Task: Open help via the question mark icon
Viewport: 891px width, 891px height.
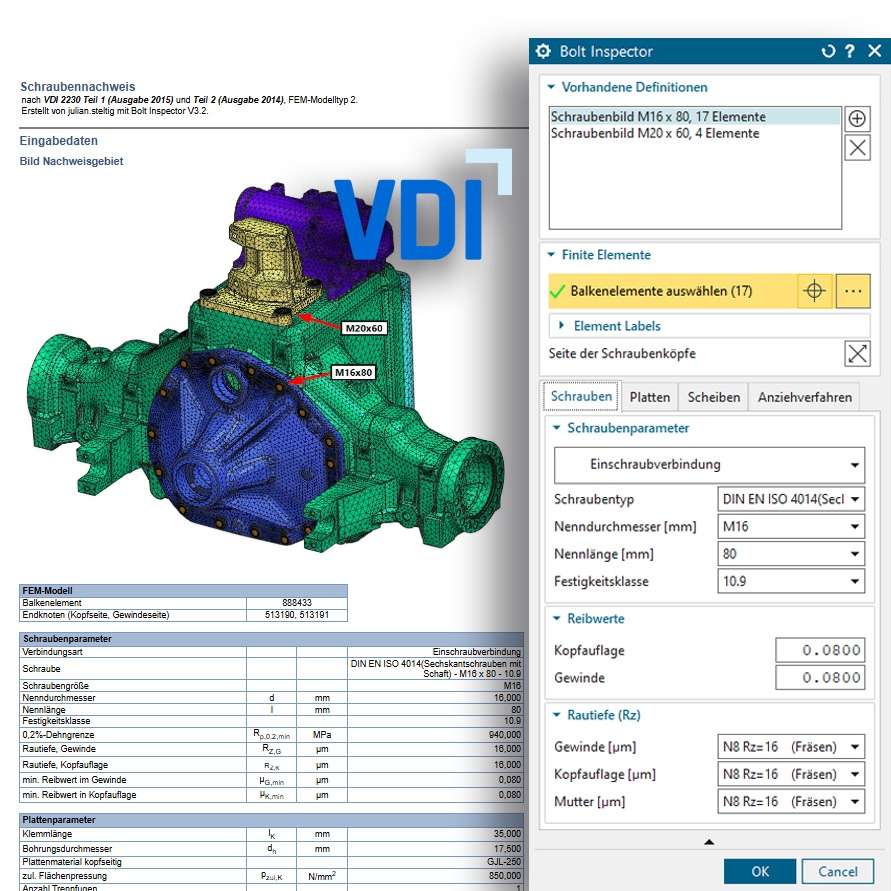Action: 849,50
